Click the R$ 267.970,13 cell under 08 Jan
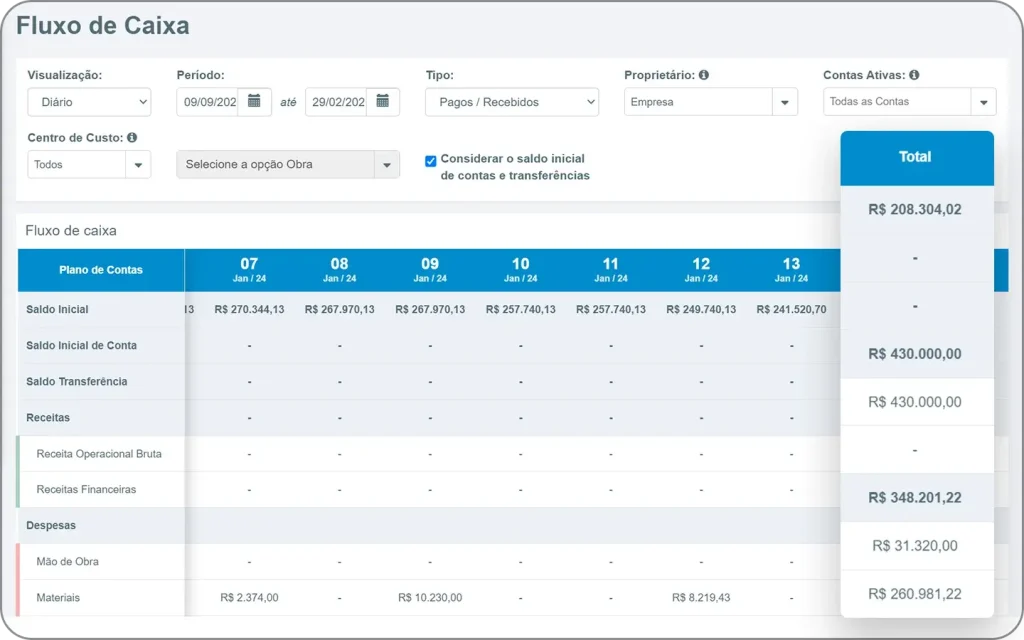Screen dimensions: 1024x640 coord(340,310)
